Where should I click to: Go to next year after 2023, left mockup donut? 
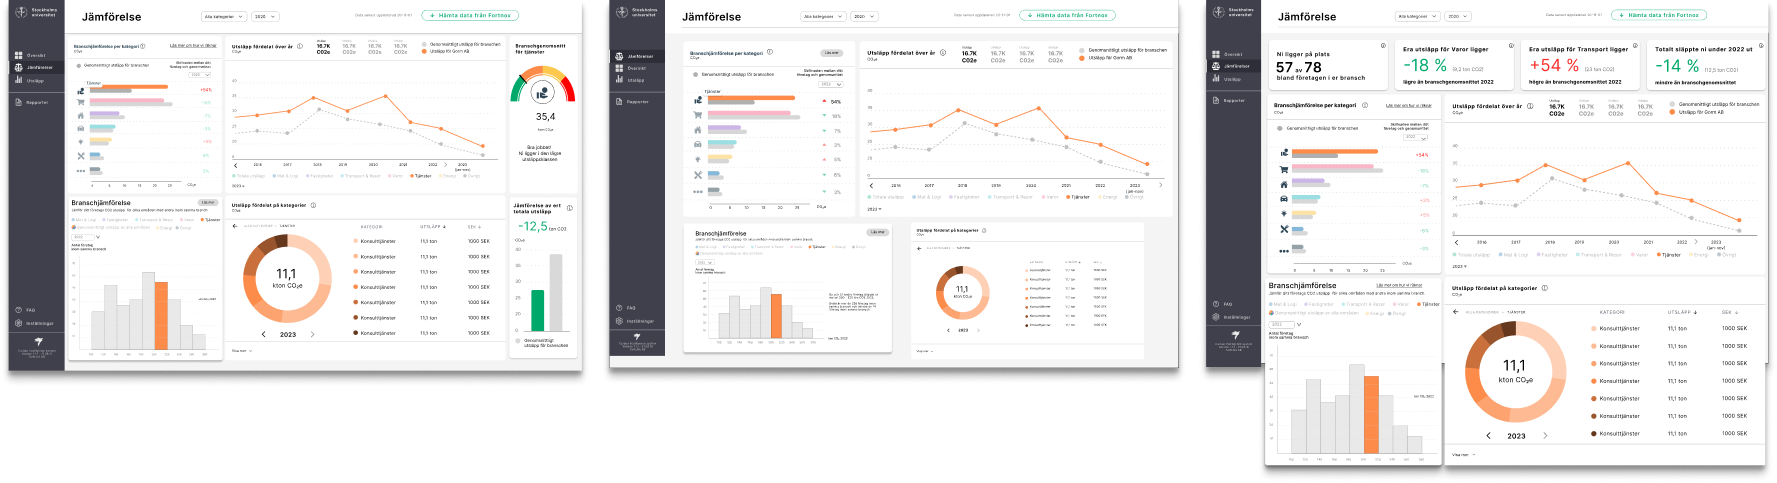click(x=313, y=334)
